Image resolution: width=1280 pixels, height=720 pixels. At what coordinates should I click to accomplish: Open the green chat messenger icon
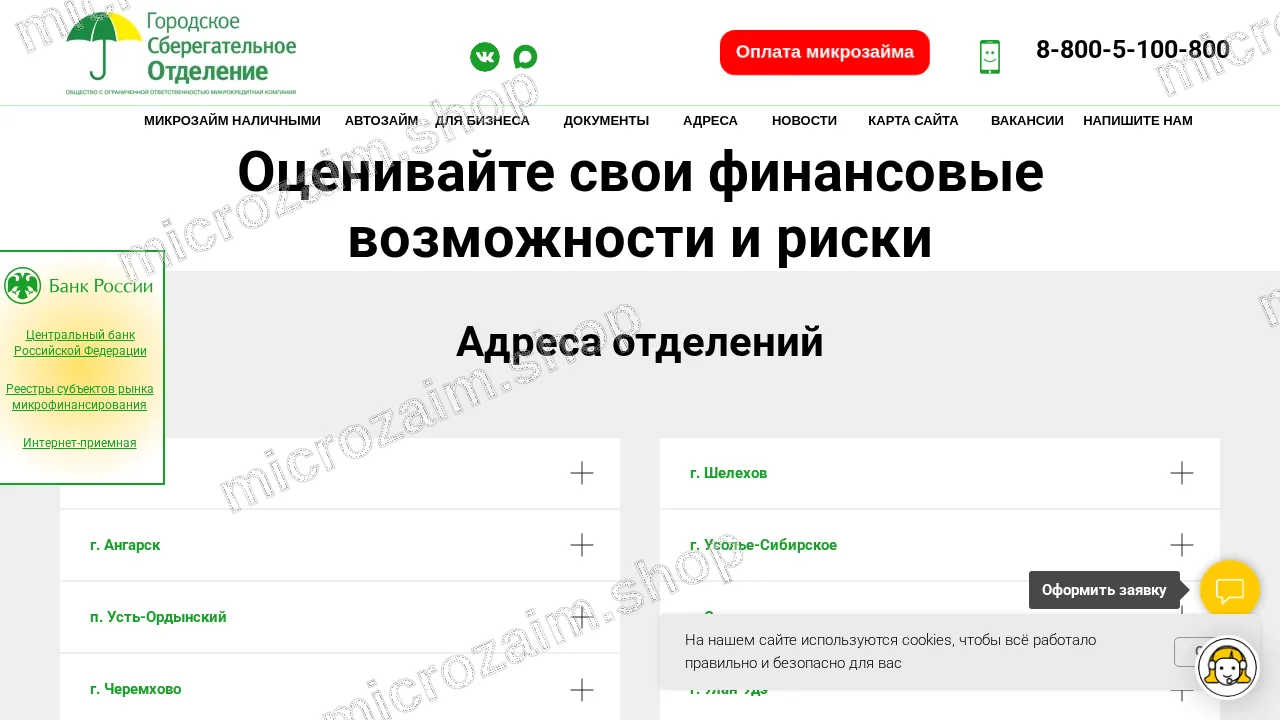(x=525, y=57)
